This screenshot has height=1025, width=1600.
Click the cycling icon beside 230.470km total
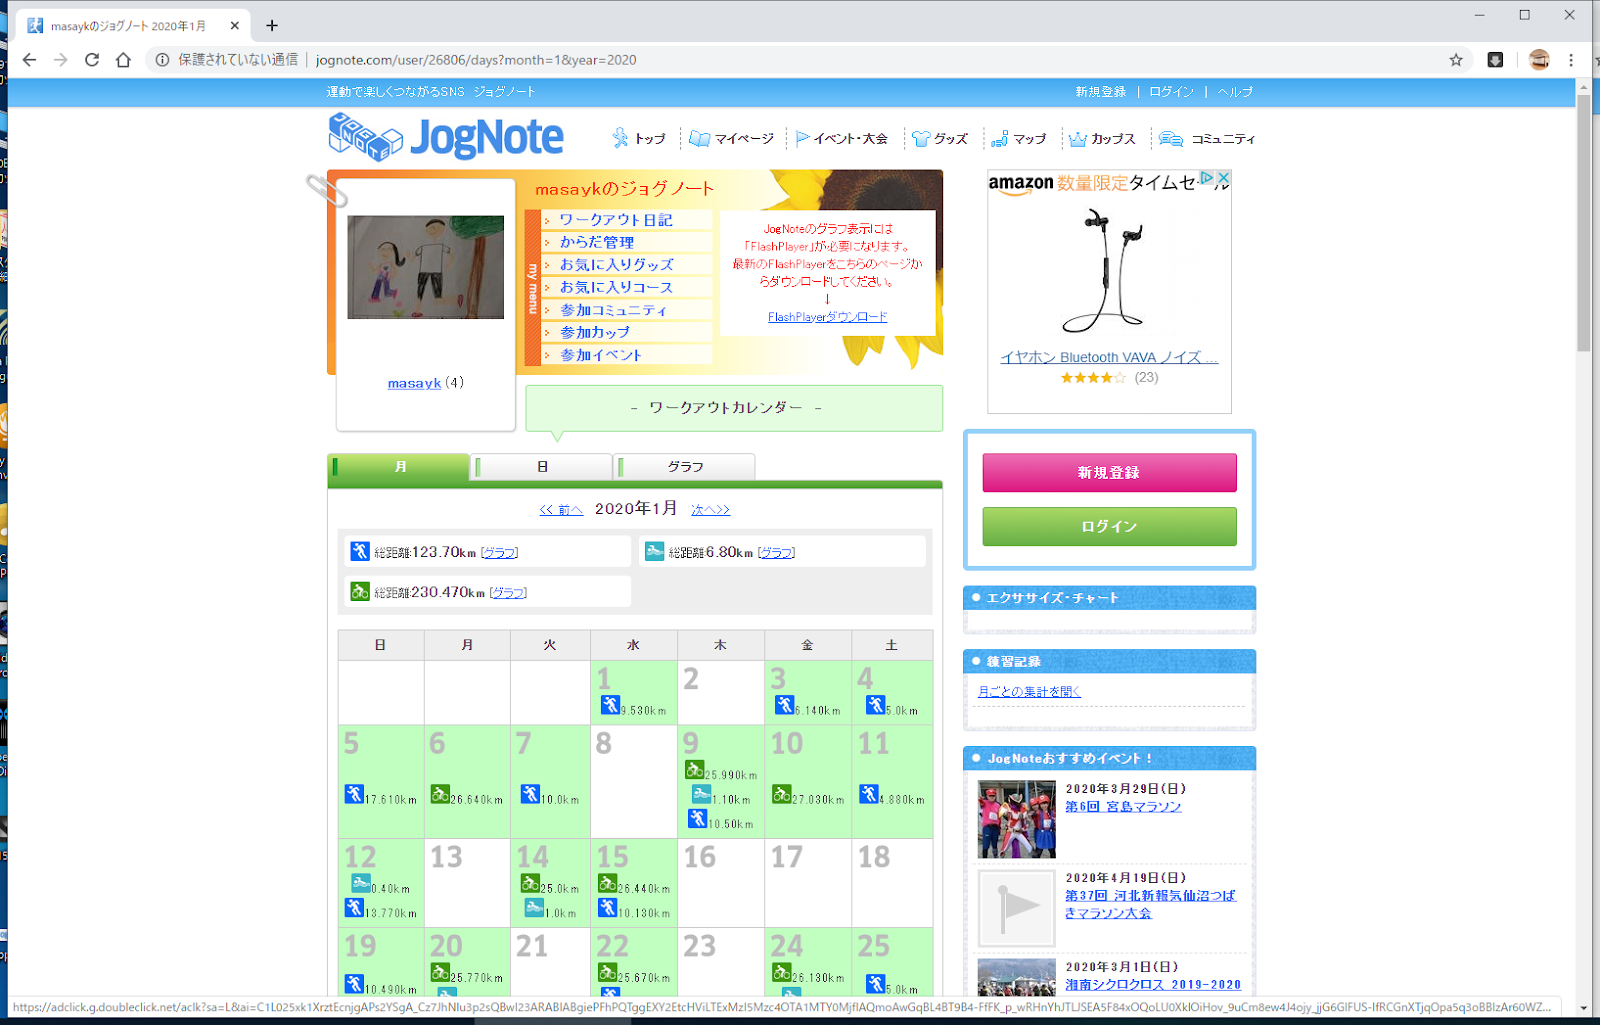(x=360, y=591)
